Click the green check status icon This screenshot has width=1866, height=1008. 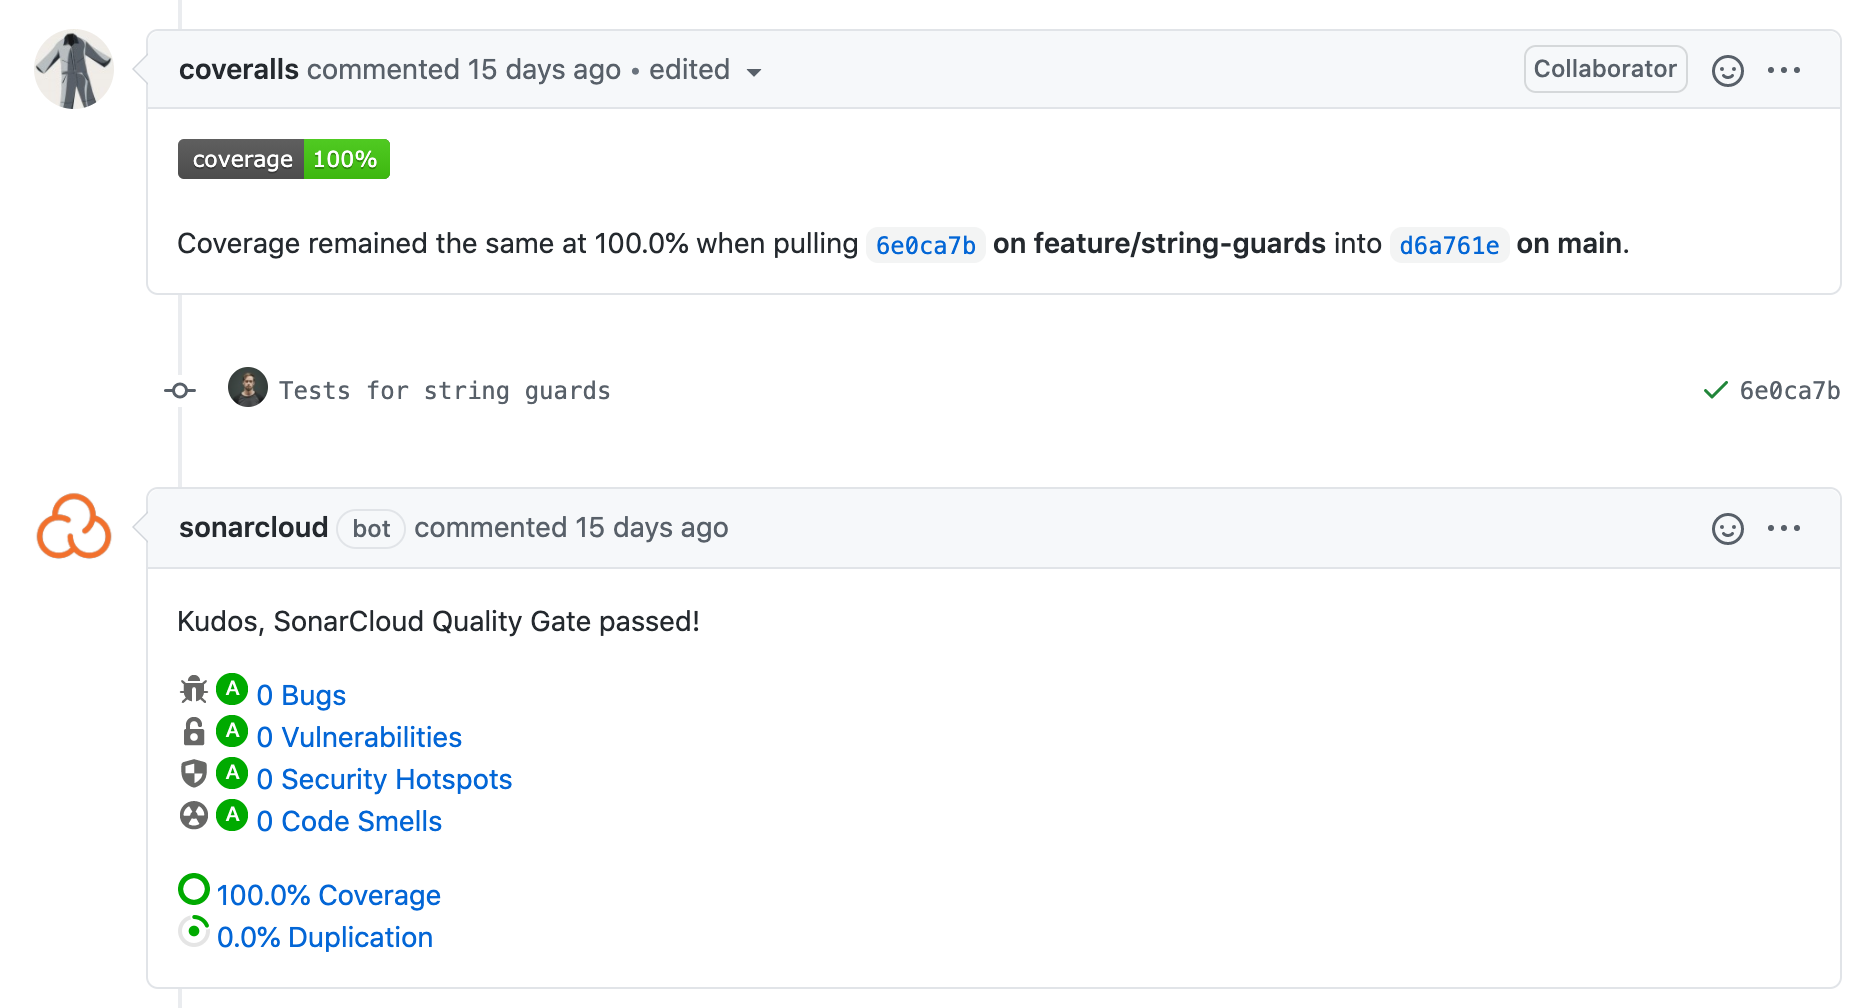[1715, 390]
